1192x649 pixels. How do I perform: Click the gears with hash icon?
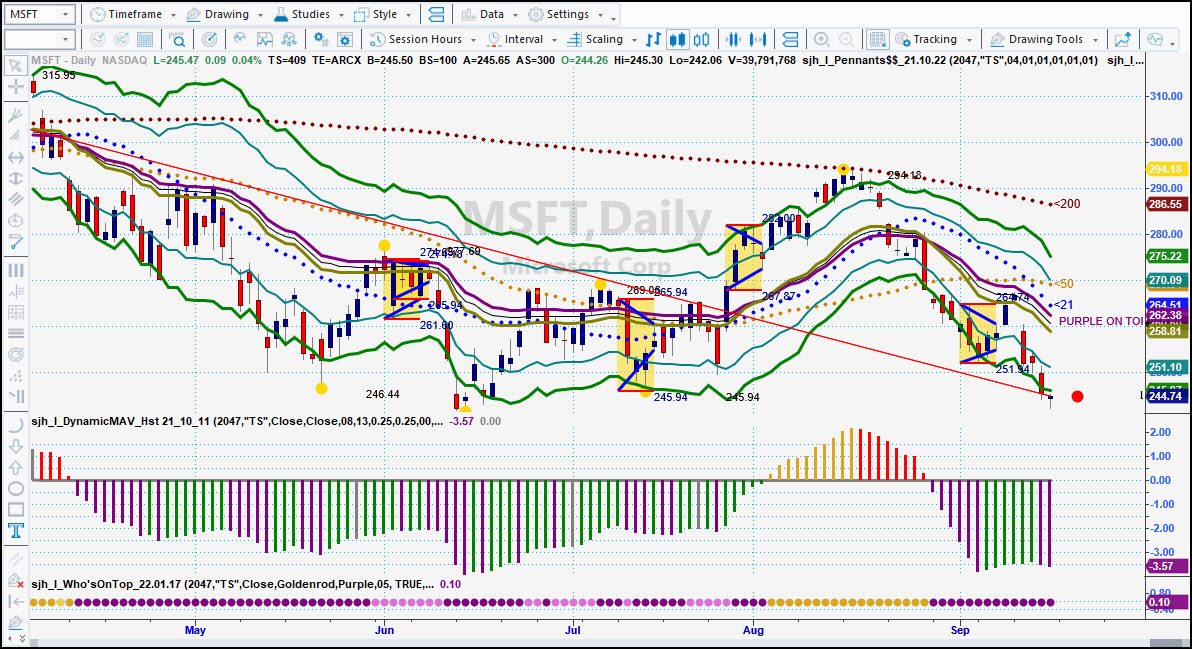321,40
